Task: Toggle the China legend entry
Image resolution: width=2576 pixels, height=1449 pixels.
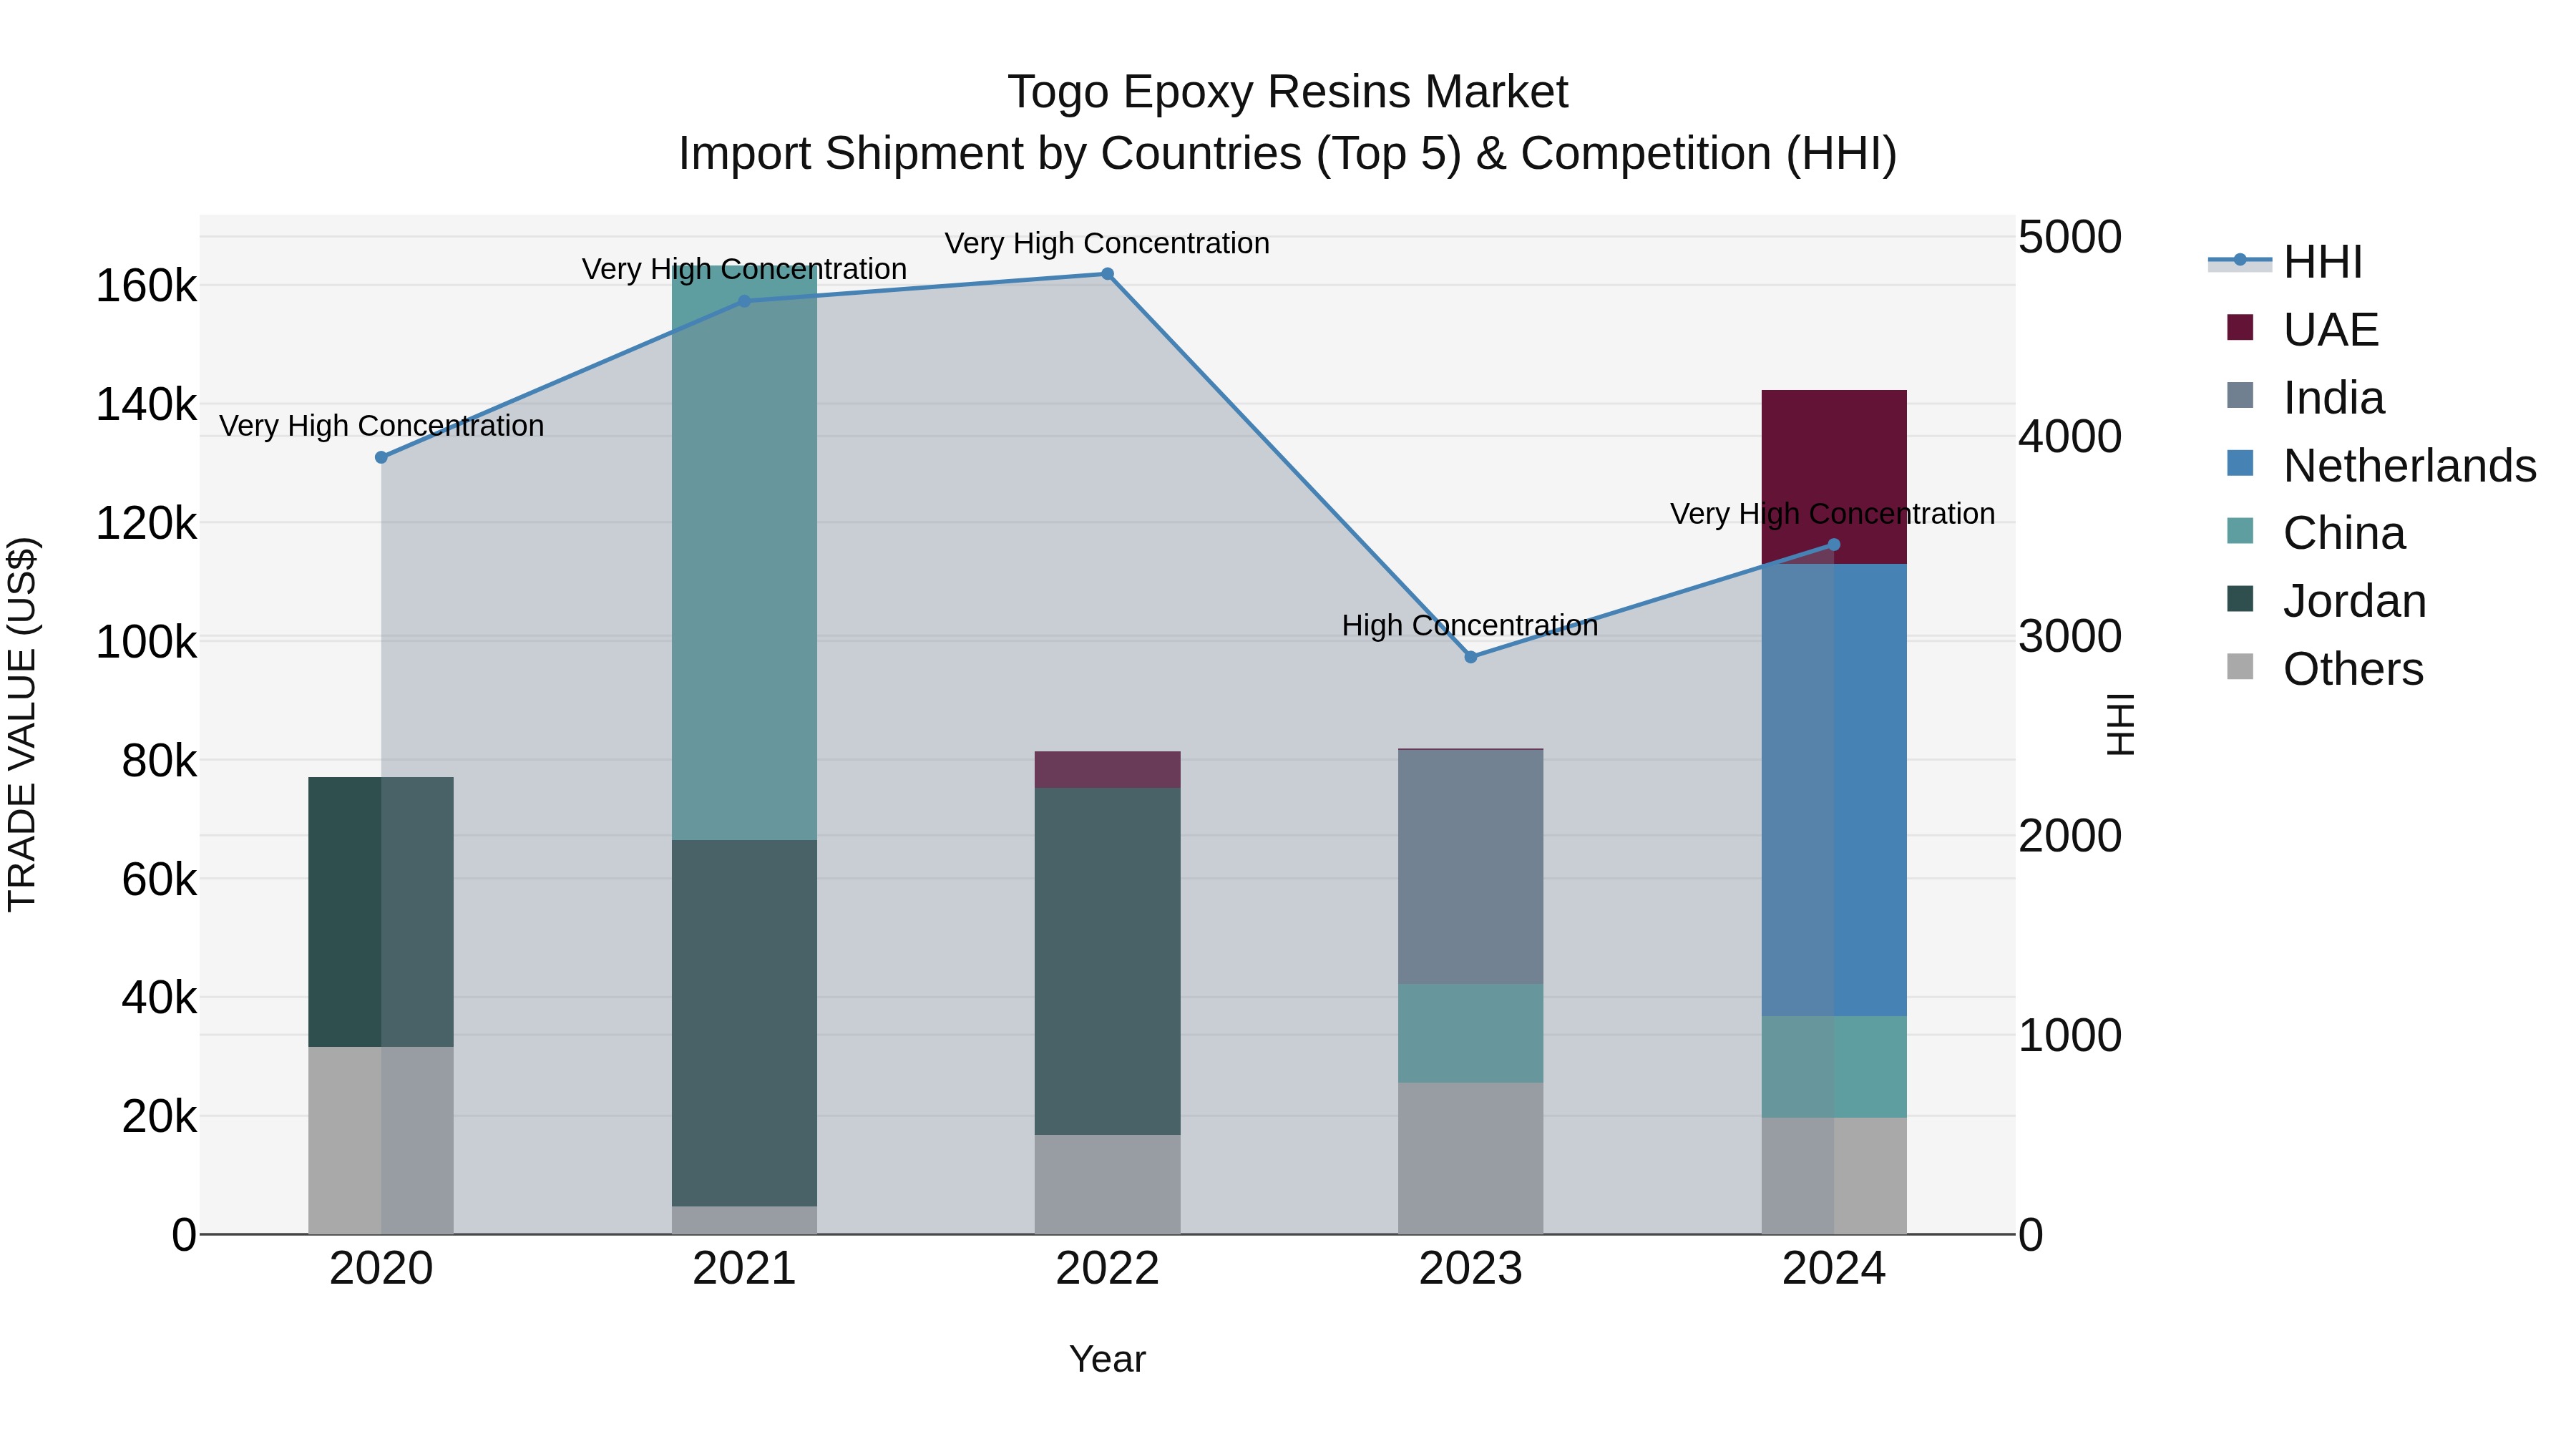Action: [2316, 533]
